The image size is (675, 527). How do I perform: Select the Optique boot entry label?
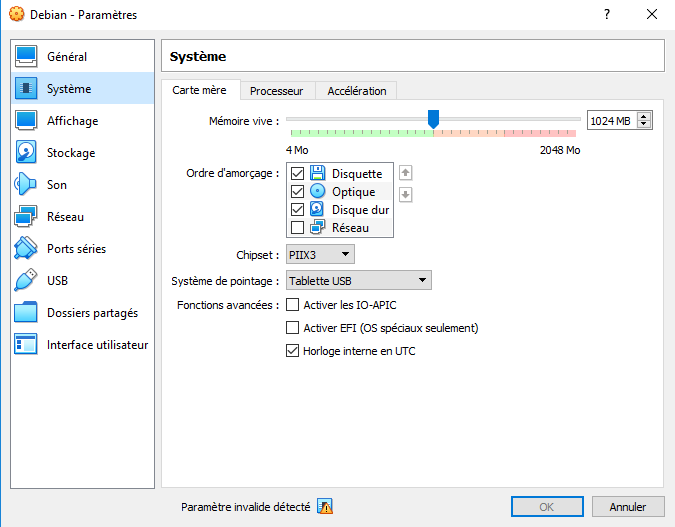point(353,192)
